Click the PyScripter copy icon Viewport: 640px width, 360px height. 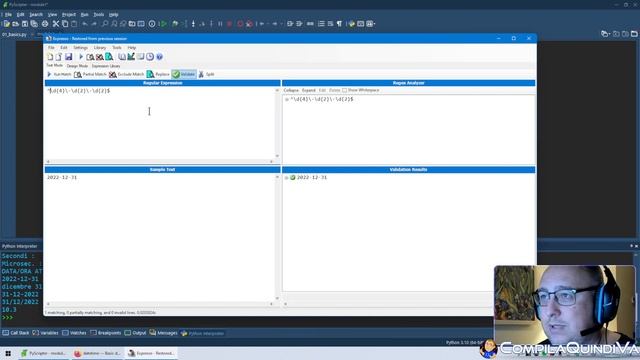65,24
